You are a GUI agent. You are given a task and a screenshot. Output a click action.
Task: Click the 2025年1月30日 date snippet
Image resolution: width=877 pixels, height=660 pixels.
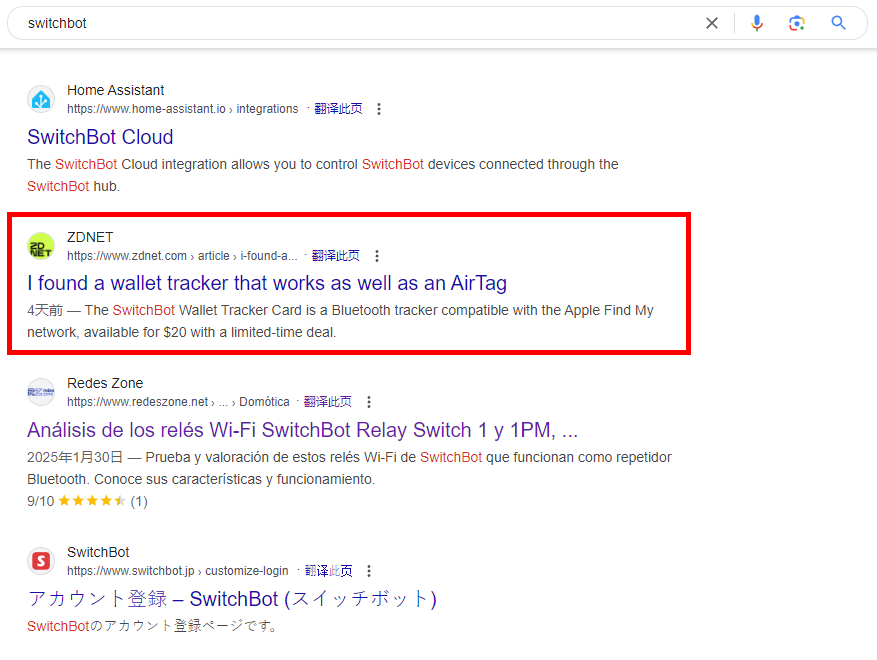[x=74, y=458]
